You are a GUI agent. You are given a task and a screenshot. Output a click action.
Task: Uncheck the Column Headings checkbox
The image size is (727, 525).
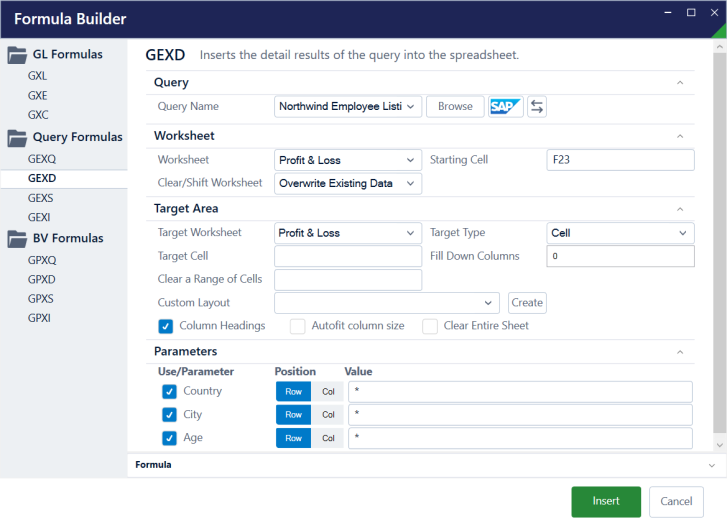point(166,326)
